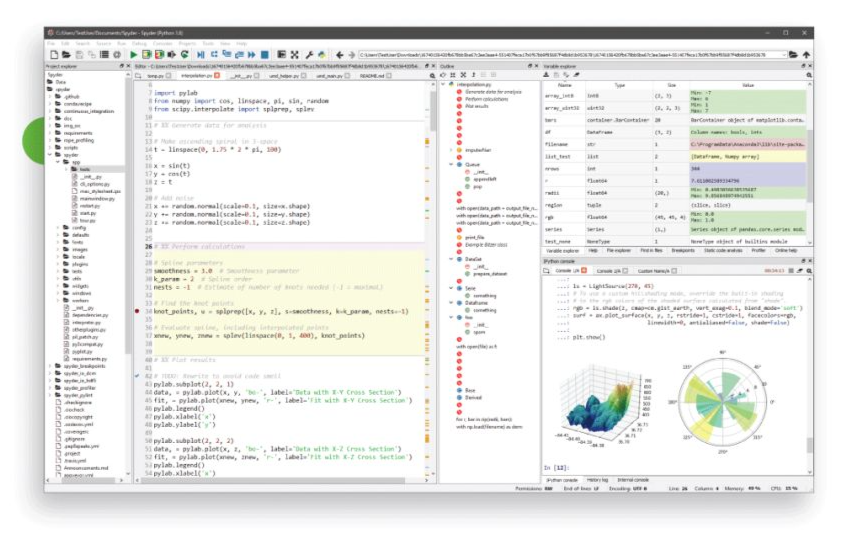
Task: Stop debugging with the blue square icon
Action: (265, 55)
